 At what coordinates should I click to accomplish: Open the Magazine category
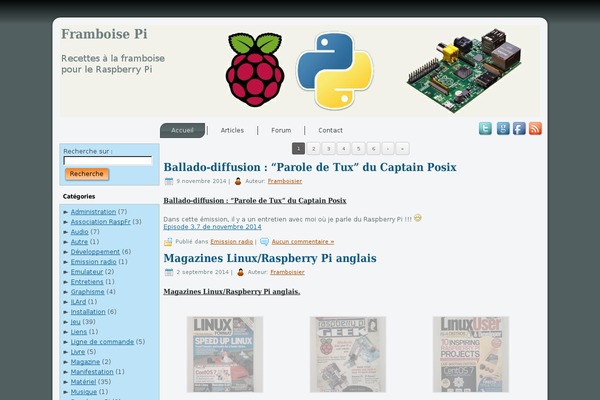pyautogui.click(x=85, y=362)
